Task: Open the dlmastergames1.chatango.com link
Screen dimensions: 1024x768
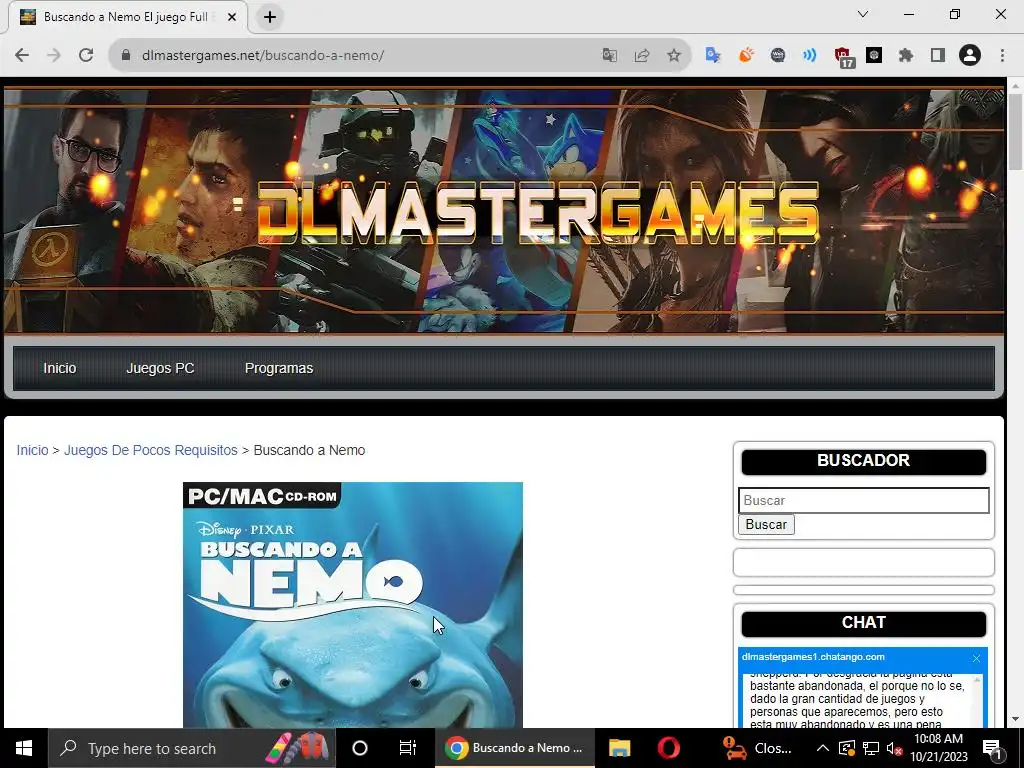Action: [813, 657]
